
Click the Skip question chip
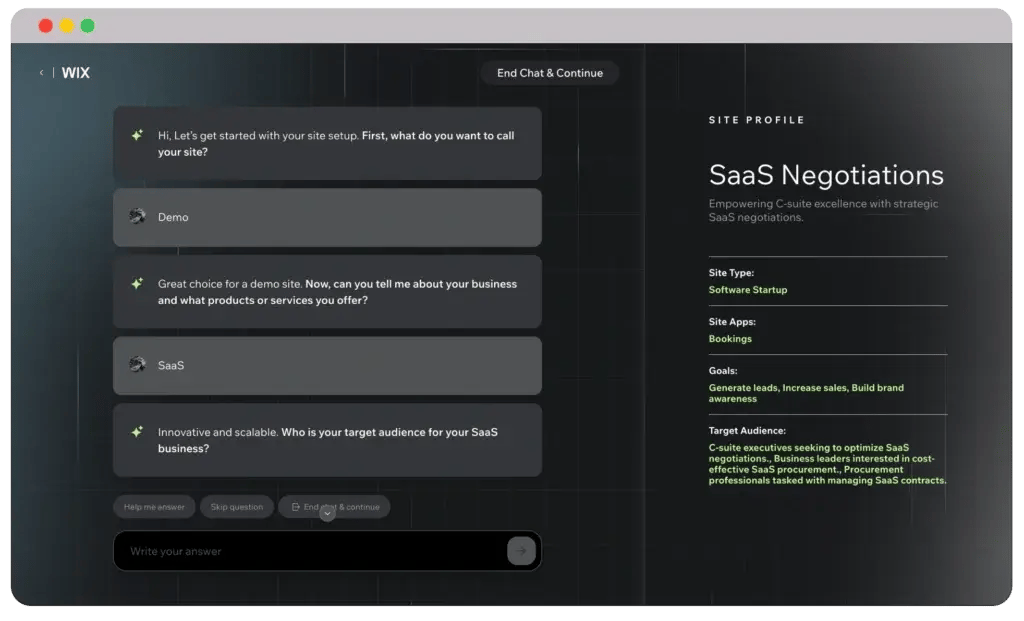pyautogui.click(x=237, y=507)
